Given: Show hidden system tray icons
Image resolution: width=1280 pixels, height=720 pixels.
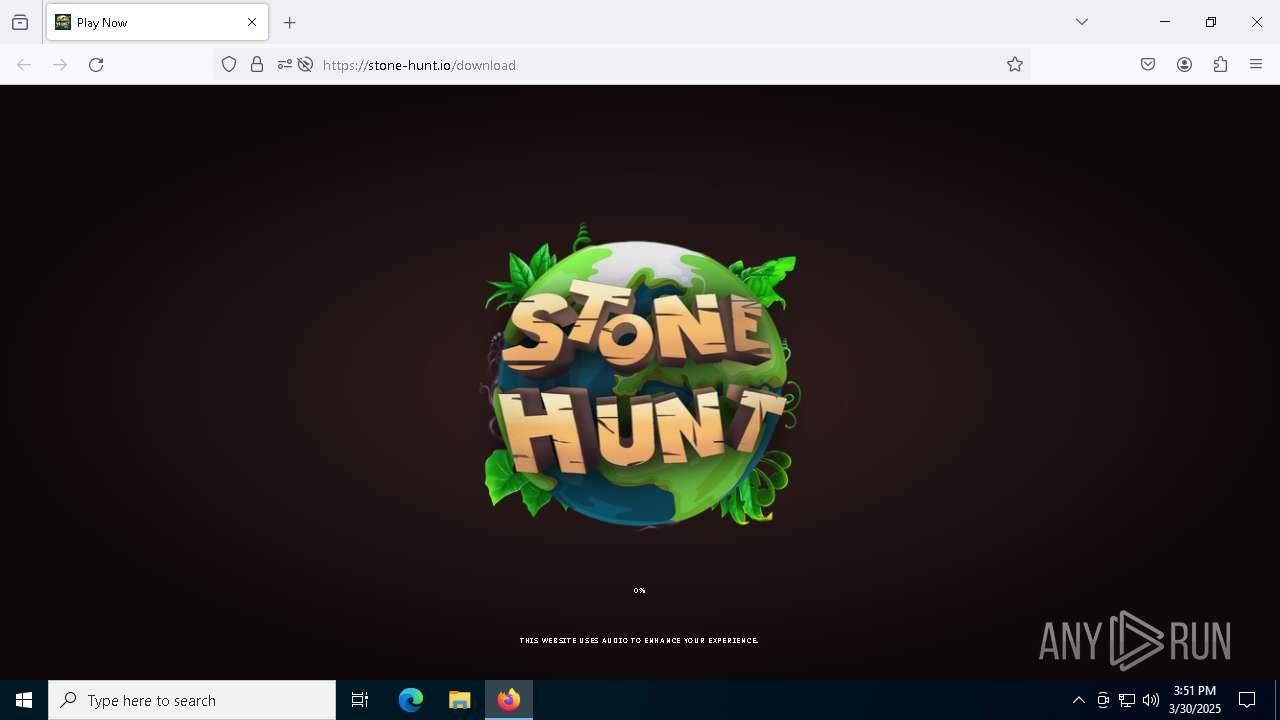Looking at the screenshot, I should pos(1078,700).
